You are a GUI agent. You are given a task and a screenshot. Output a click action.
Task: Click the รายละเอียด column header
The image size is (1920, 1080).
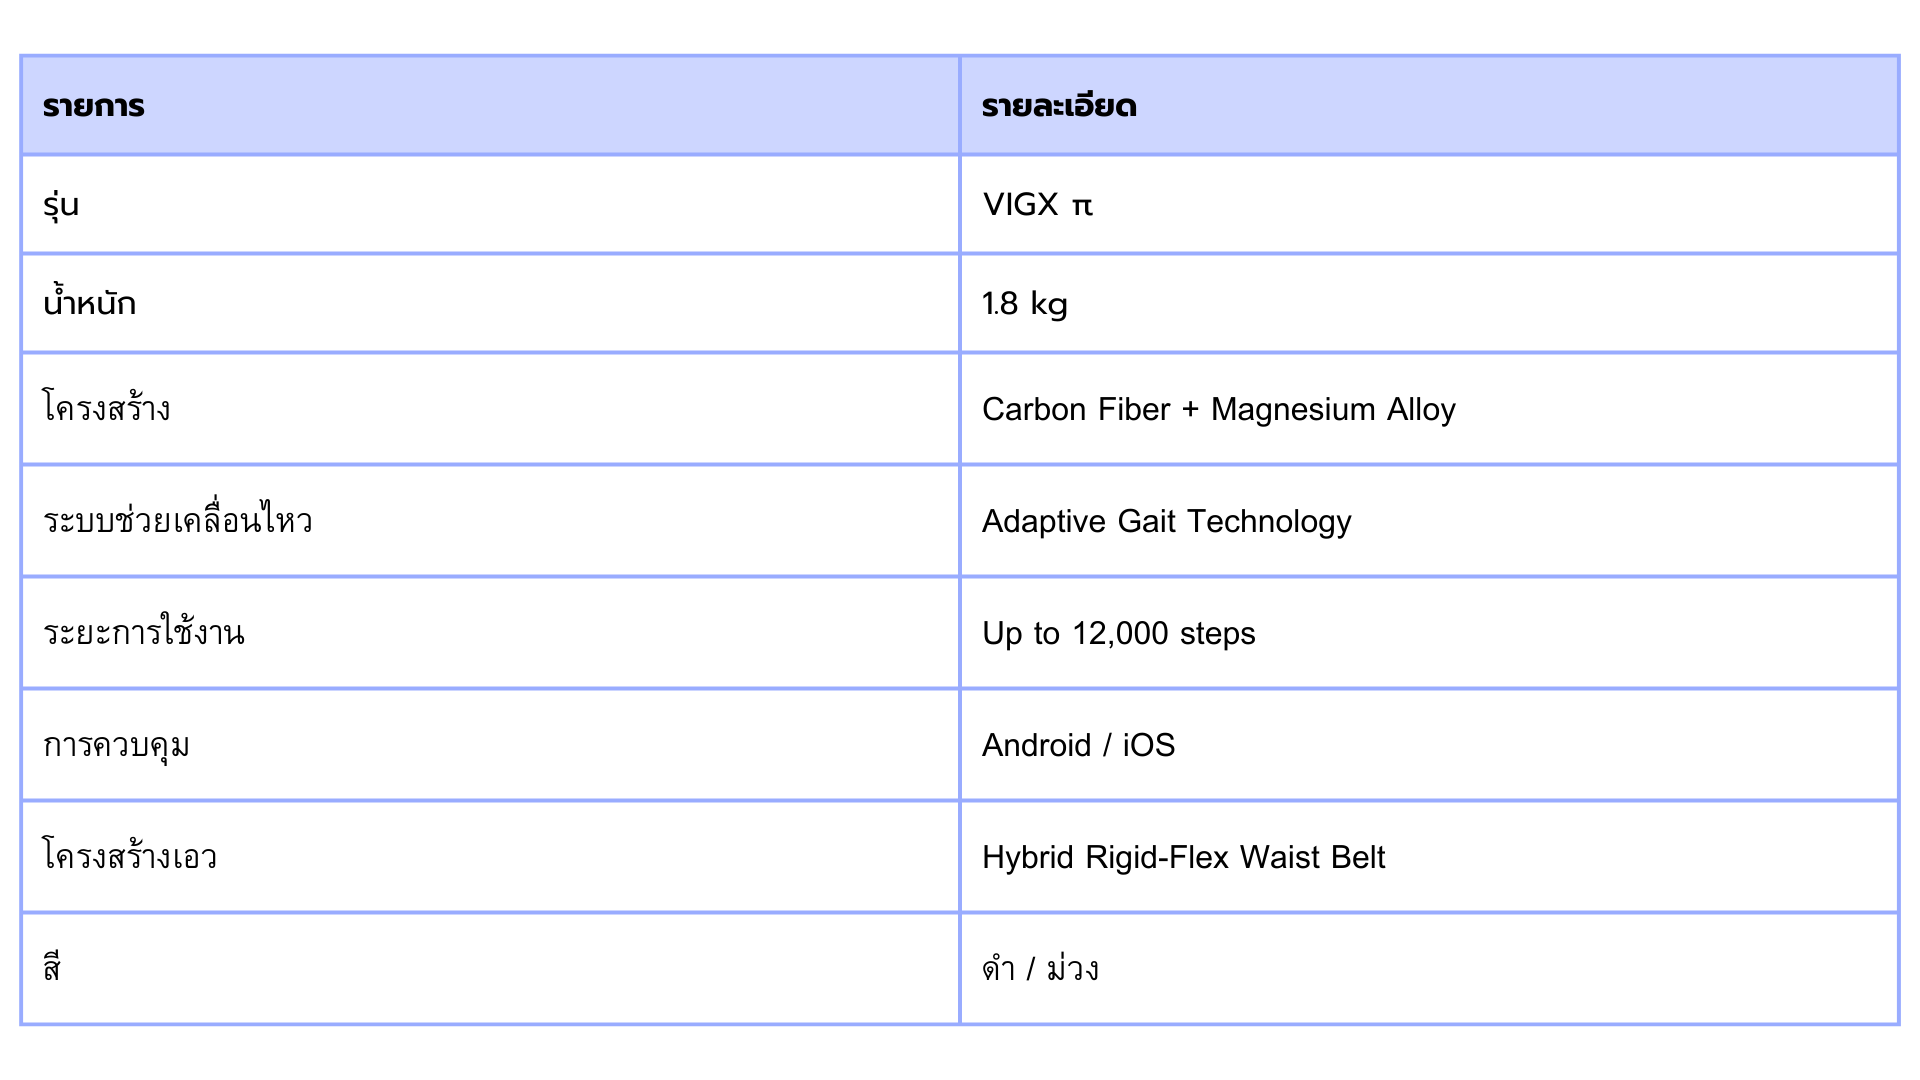pos(1059,106)
